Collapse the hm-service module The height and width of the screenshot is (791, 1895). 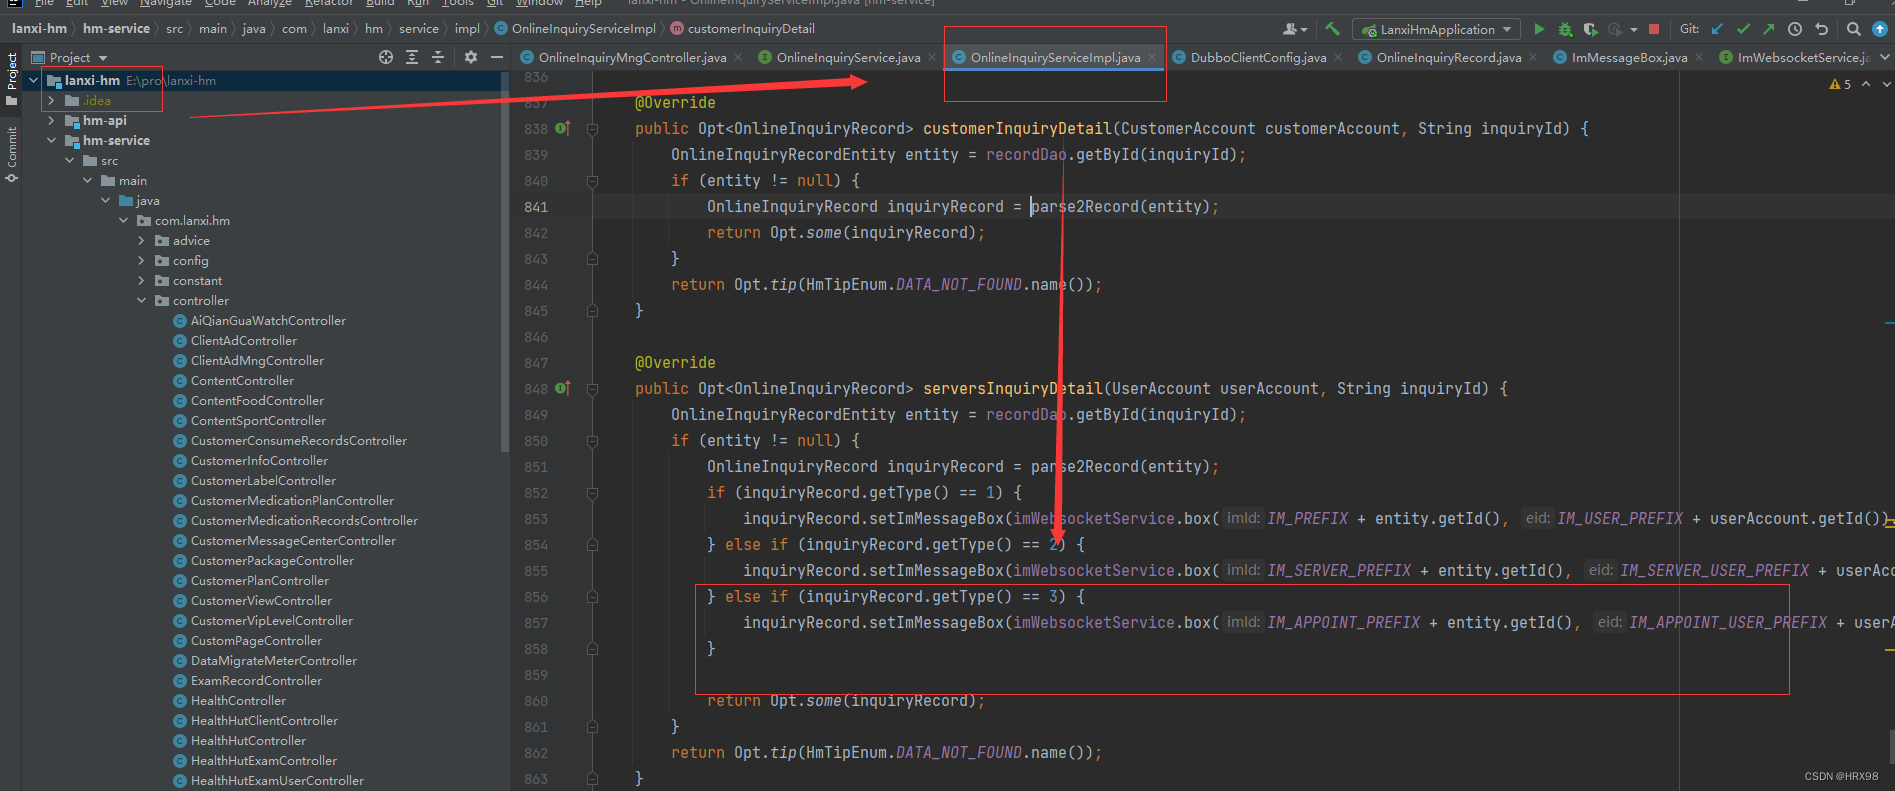[x=51, y=140]
